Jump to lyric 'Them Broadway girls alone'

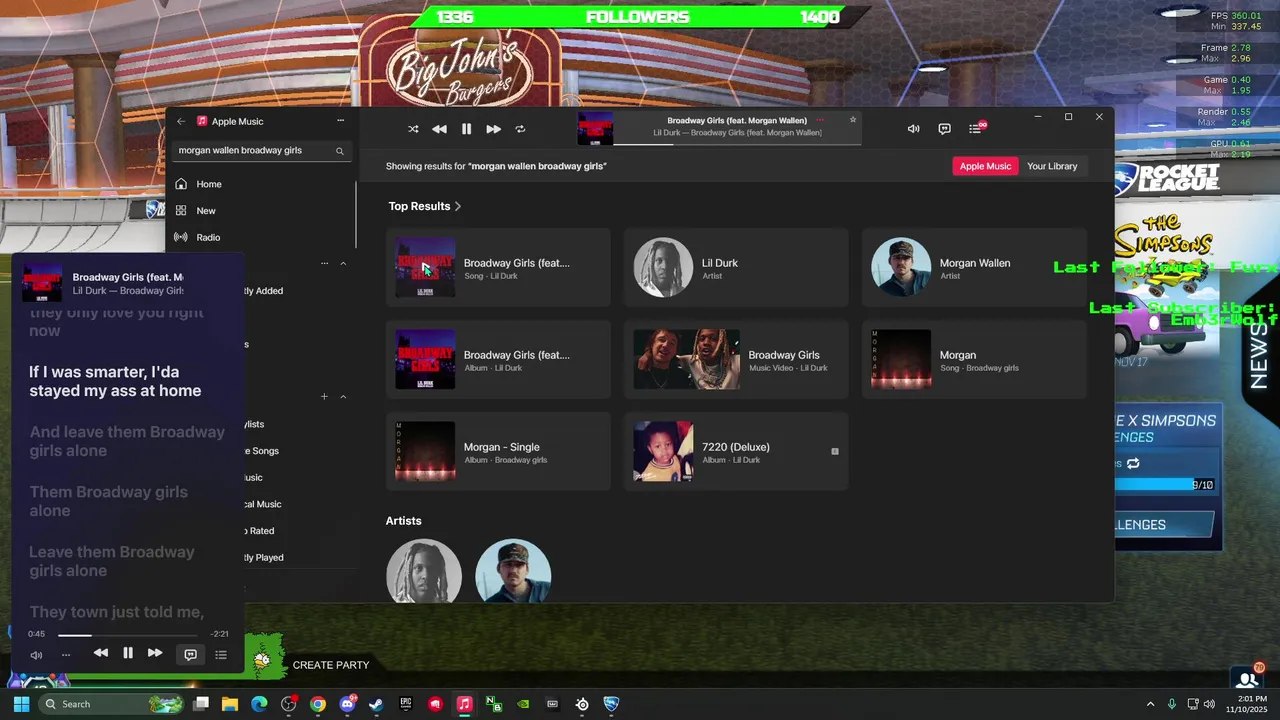(108, 501)
